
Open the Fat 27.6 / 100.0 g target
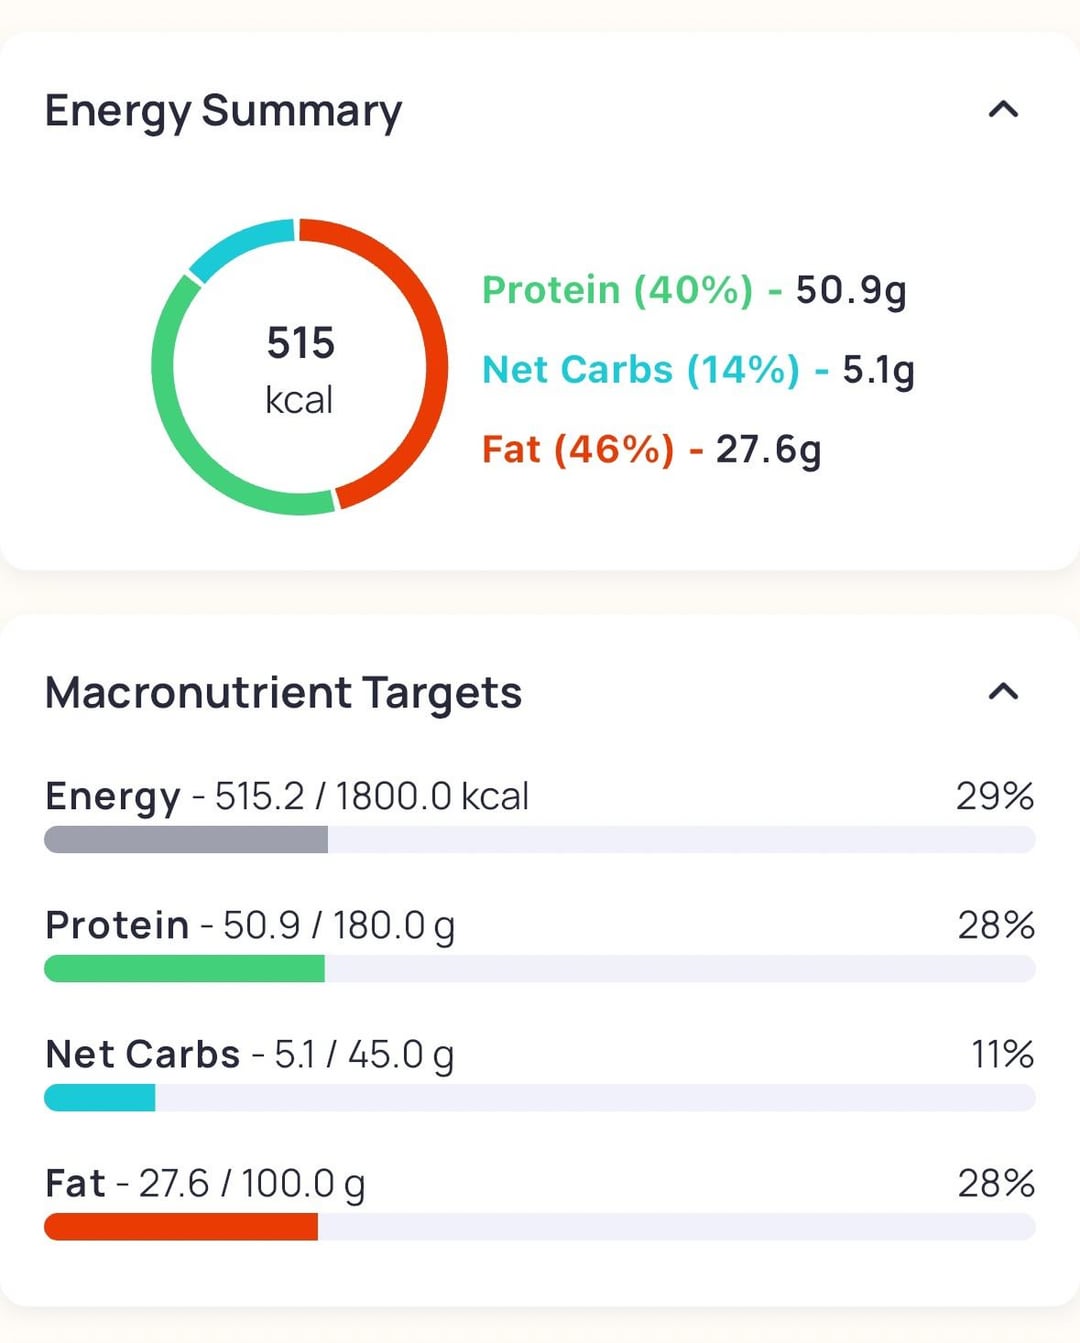(x=205, y=1183)
